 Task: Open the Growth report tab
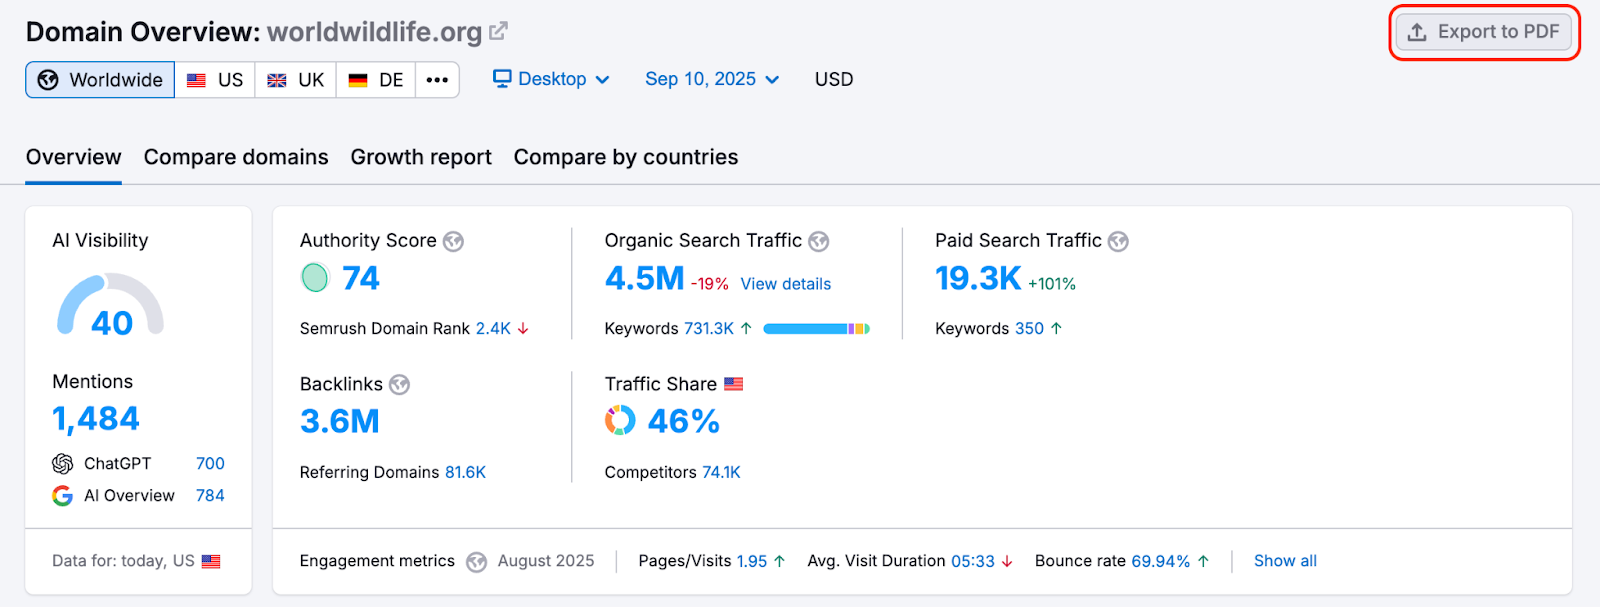pyautogui.click(x=421, y=157)
